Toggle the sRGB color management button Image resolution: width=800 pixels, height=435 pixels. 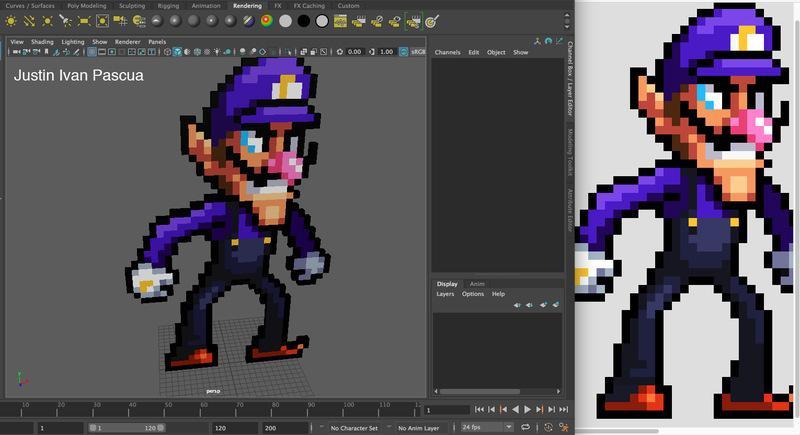pos(415,52)
